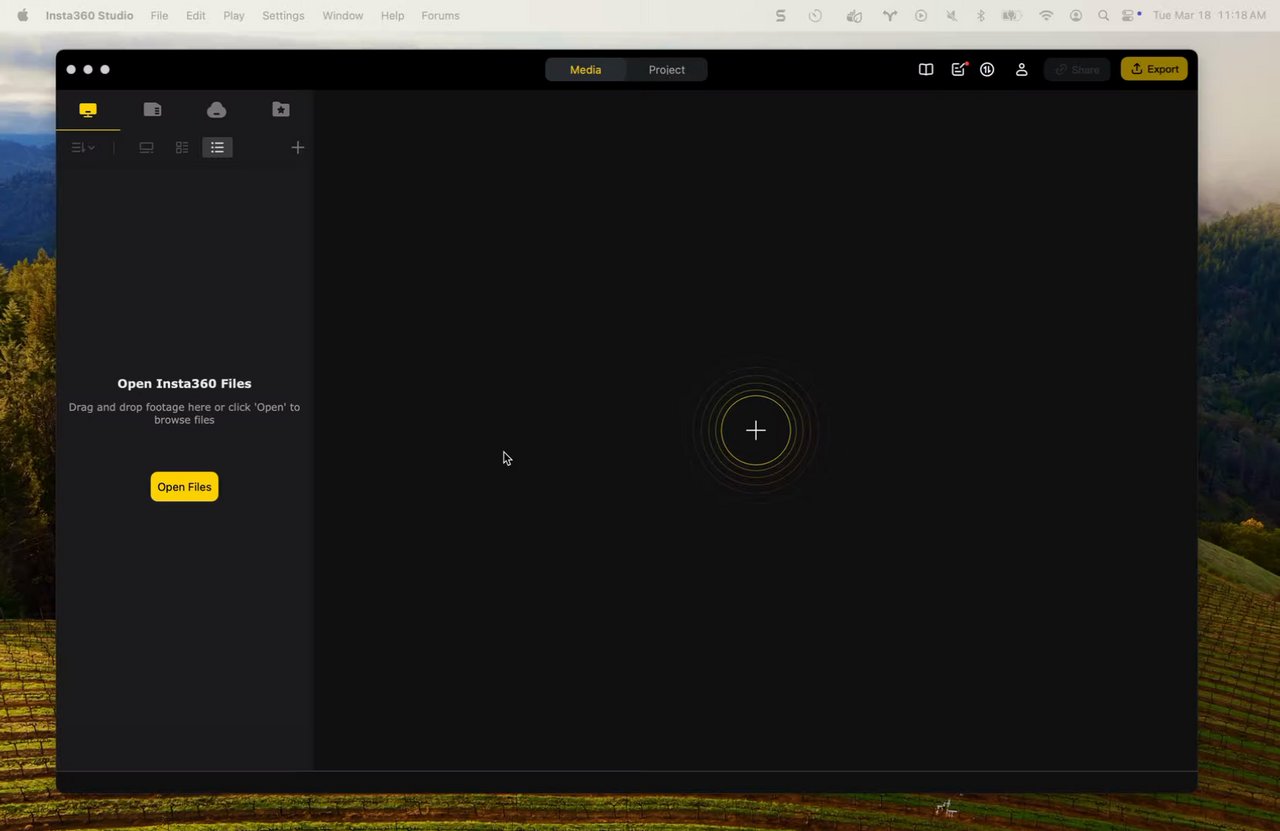Click the yellow Export button
The width and height of the screenshot is (1280, 831).
click(1154, 69)
